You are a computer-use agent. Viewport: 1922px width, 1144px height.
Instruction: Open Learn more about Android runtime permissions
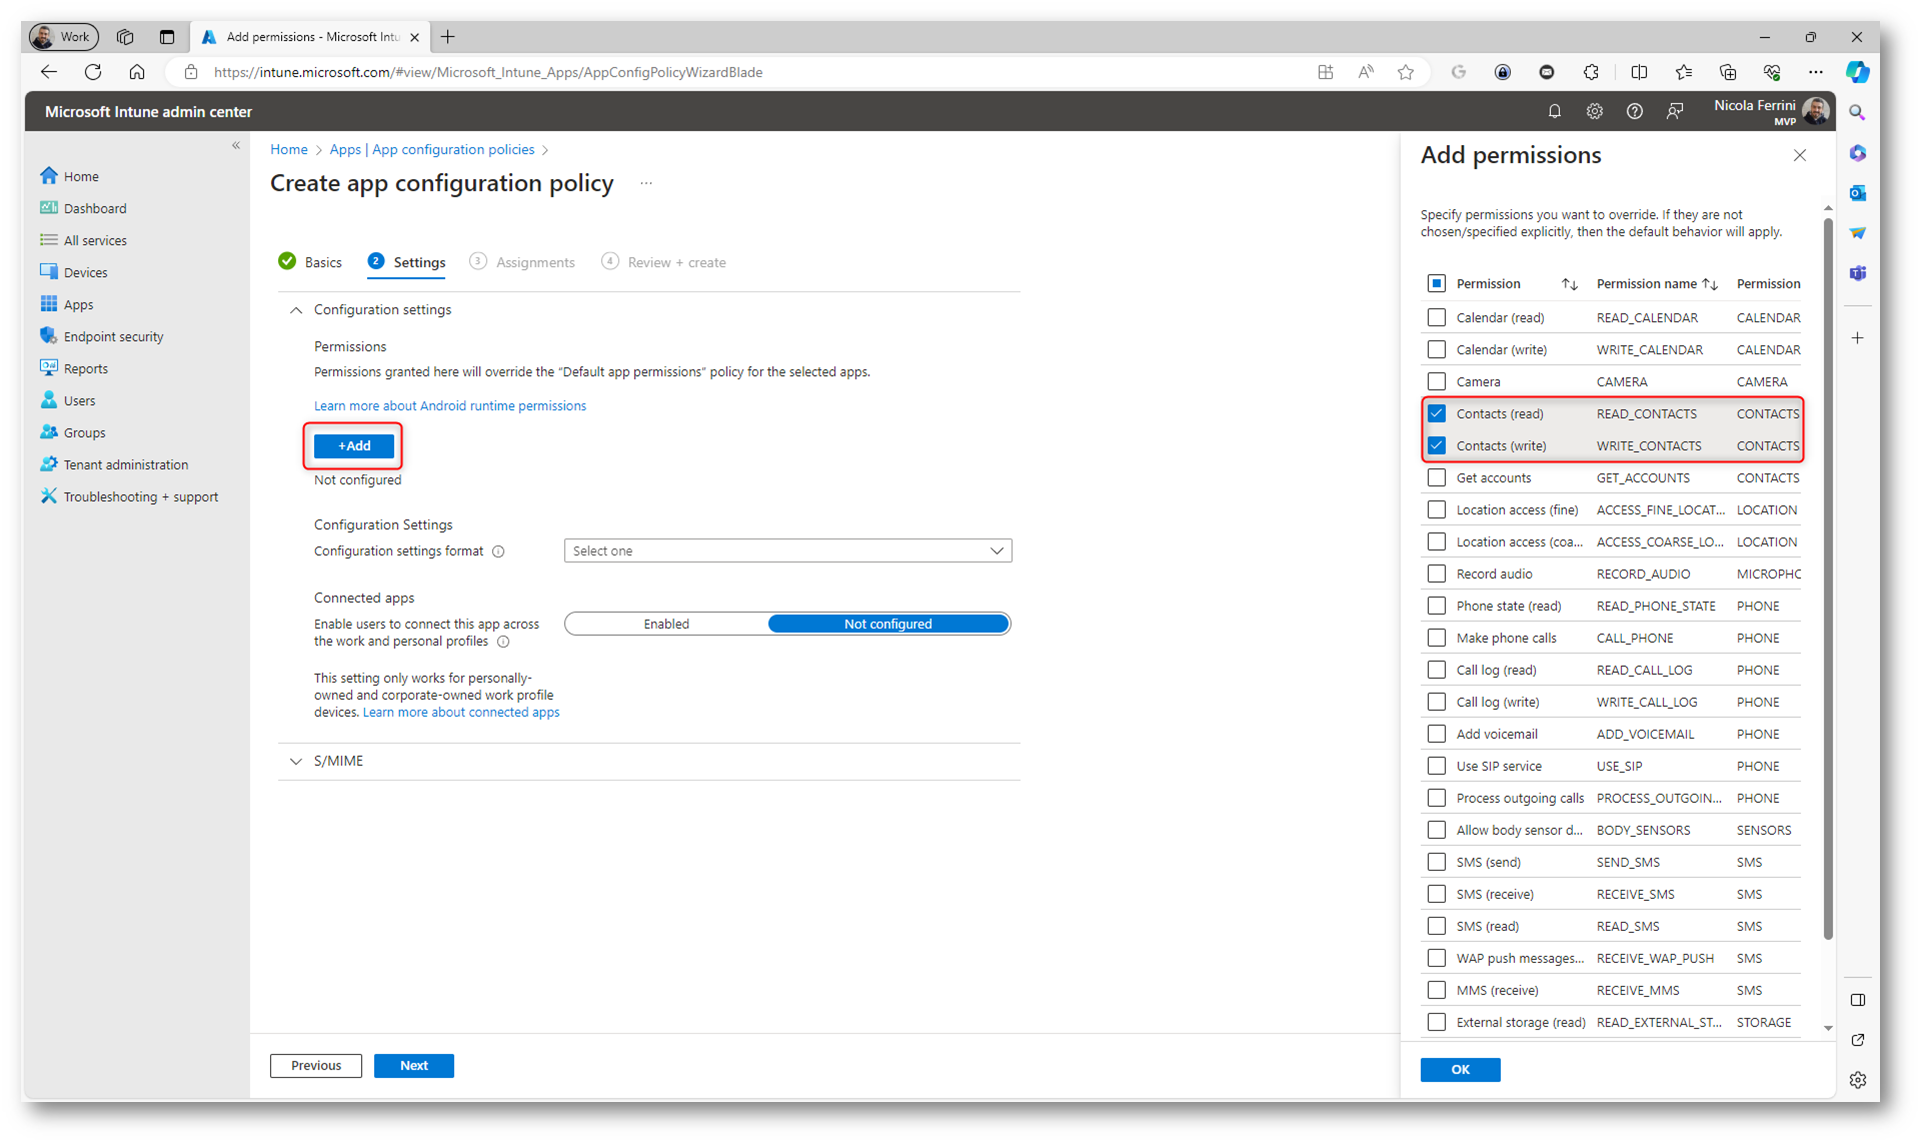coord(450,406)
